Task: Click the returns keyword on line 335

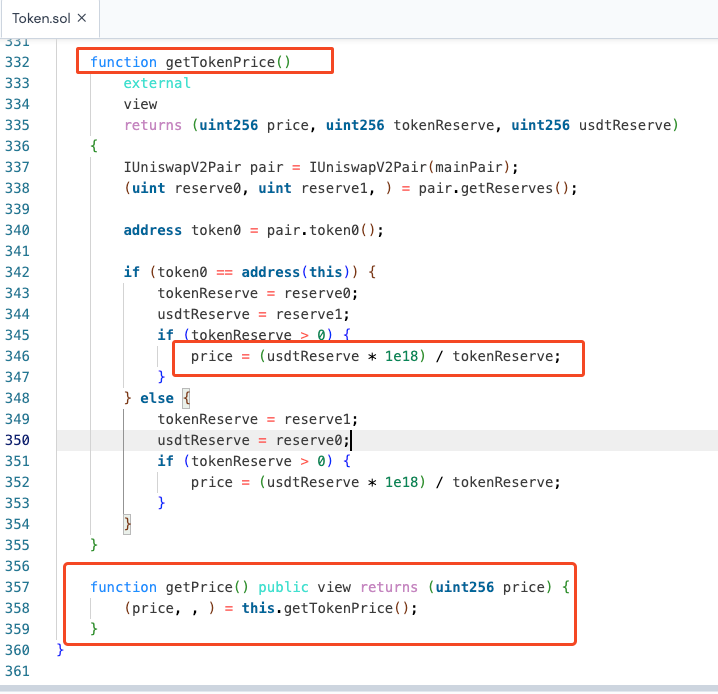Action: [x=153, y=125]
